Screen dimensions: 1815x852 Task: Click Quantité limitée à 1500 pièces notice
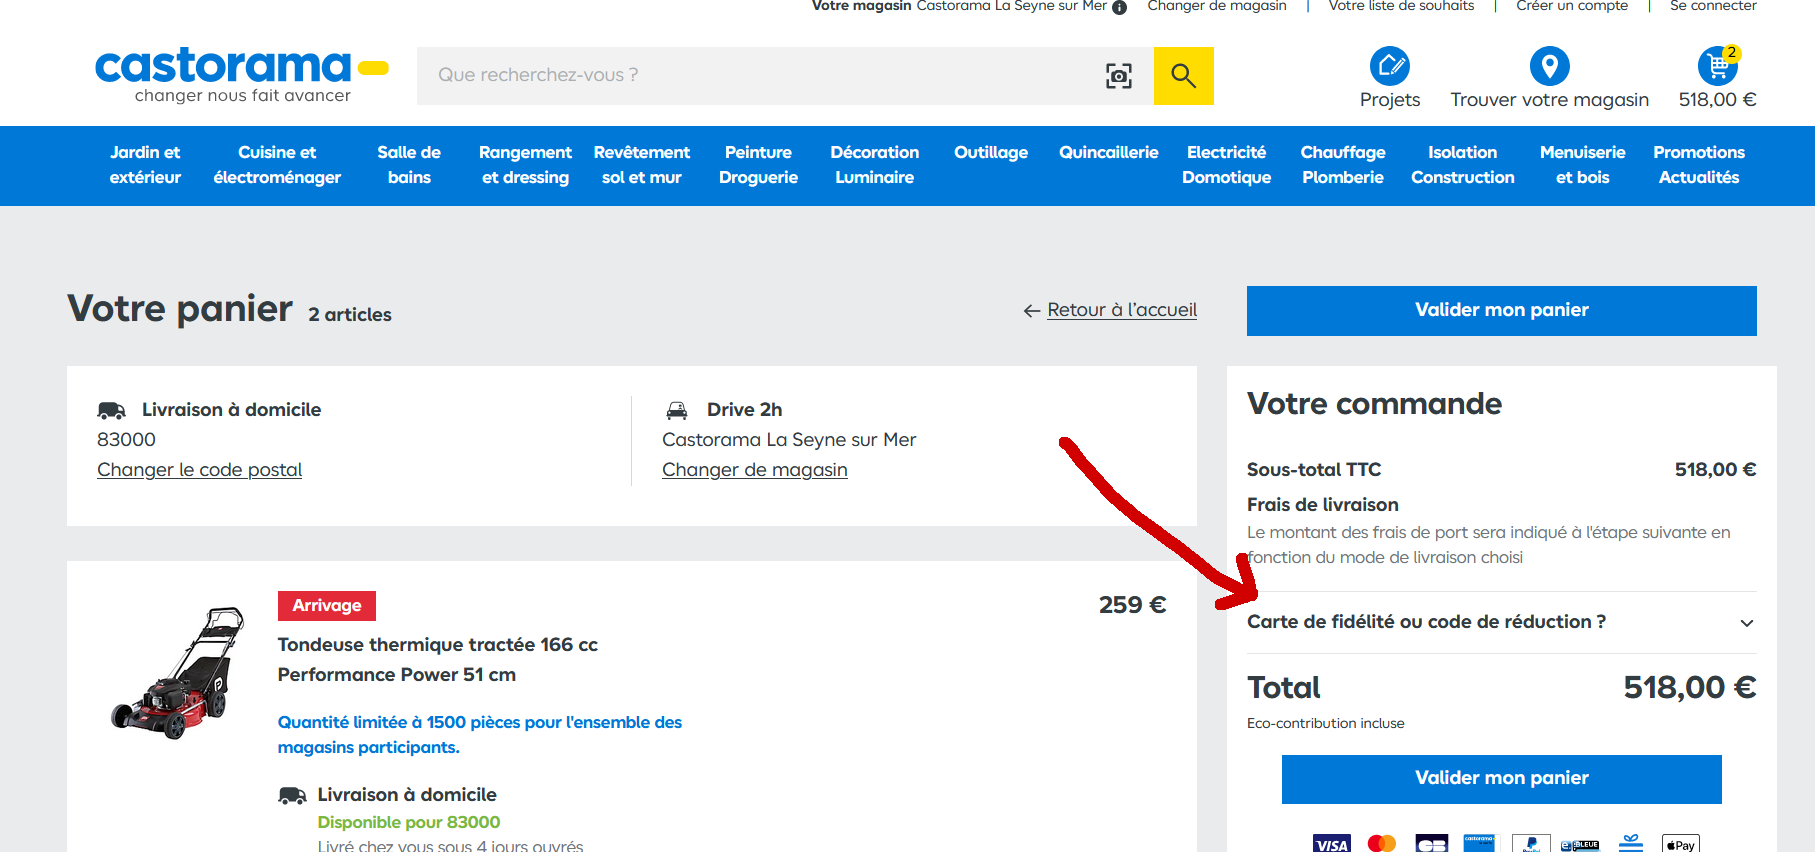click(x=480, y=735)
